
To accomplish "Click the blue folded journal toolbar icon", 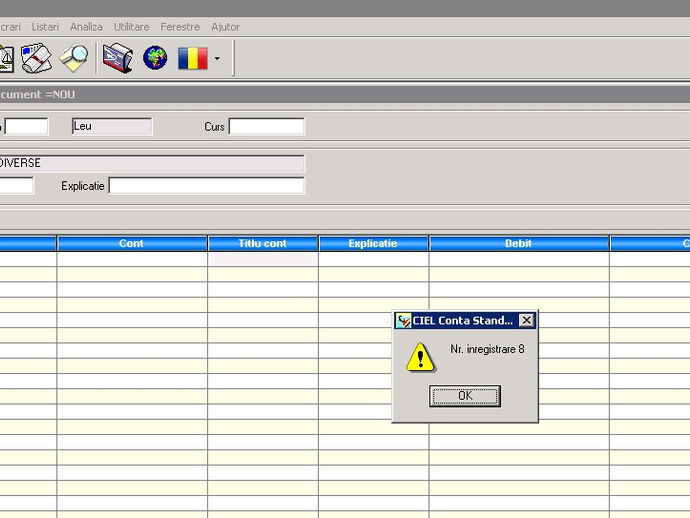I will (x=117, y=58).
